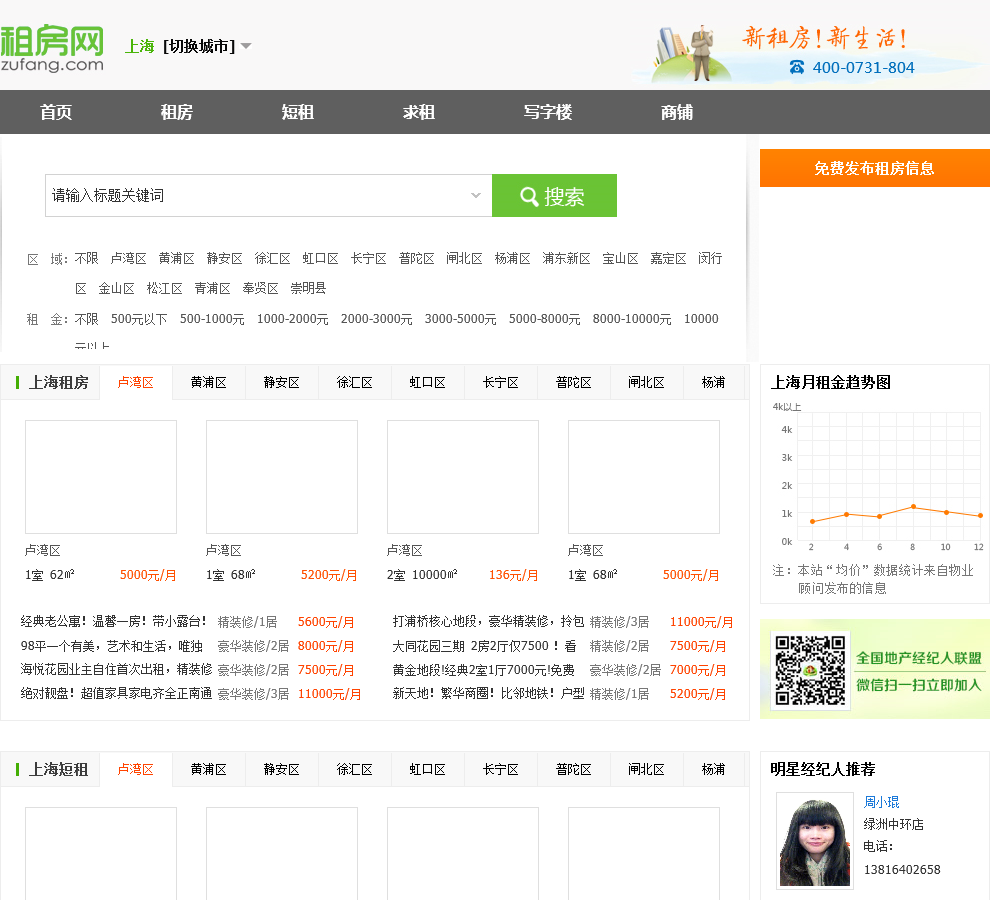990x900 pixels.
Task: Click 全国地产经纪人联盟 banner text
Action: tap(919, 658)
